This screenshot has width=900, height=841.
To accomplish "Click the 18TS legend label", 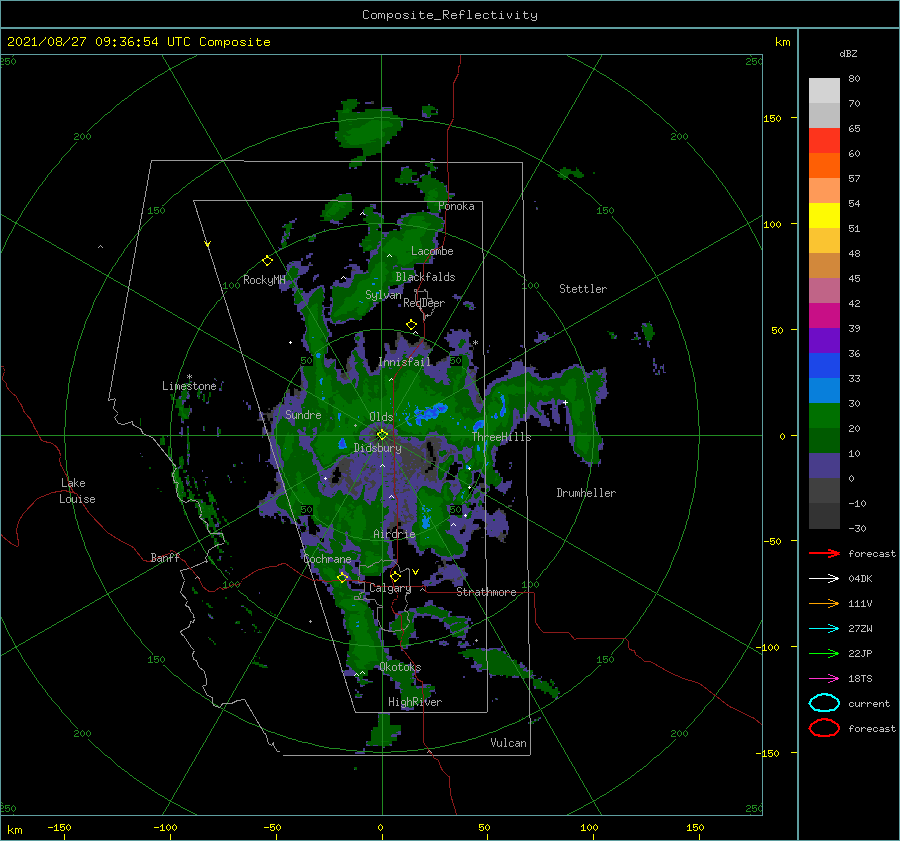I will coord(860,679).
